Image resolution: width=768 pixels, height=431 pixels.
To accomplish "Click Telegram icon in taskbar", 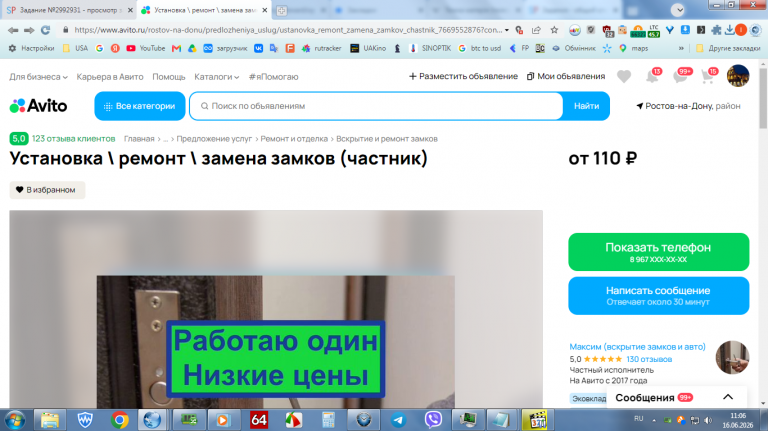I will [398, 420].
